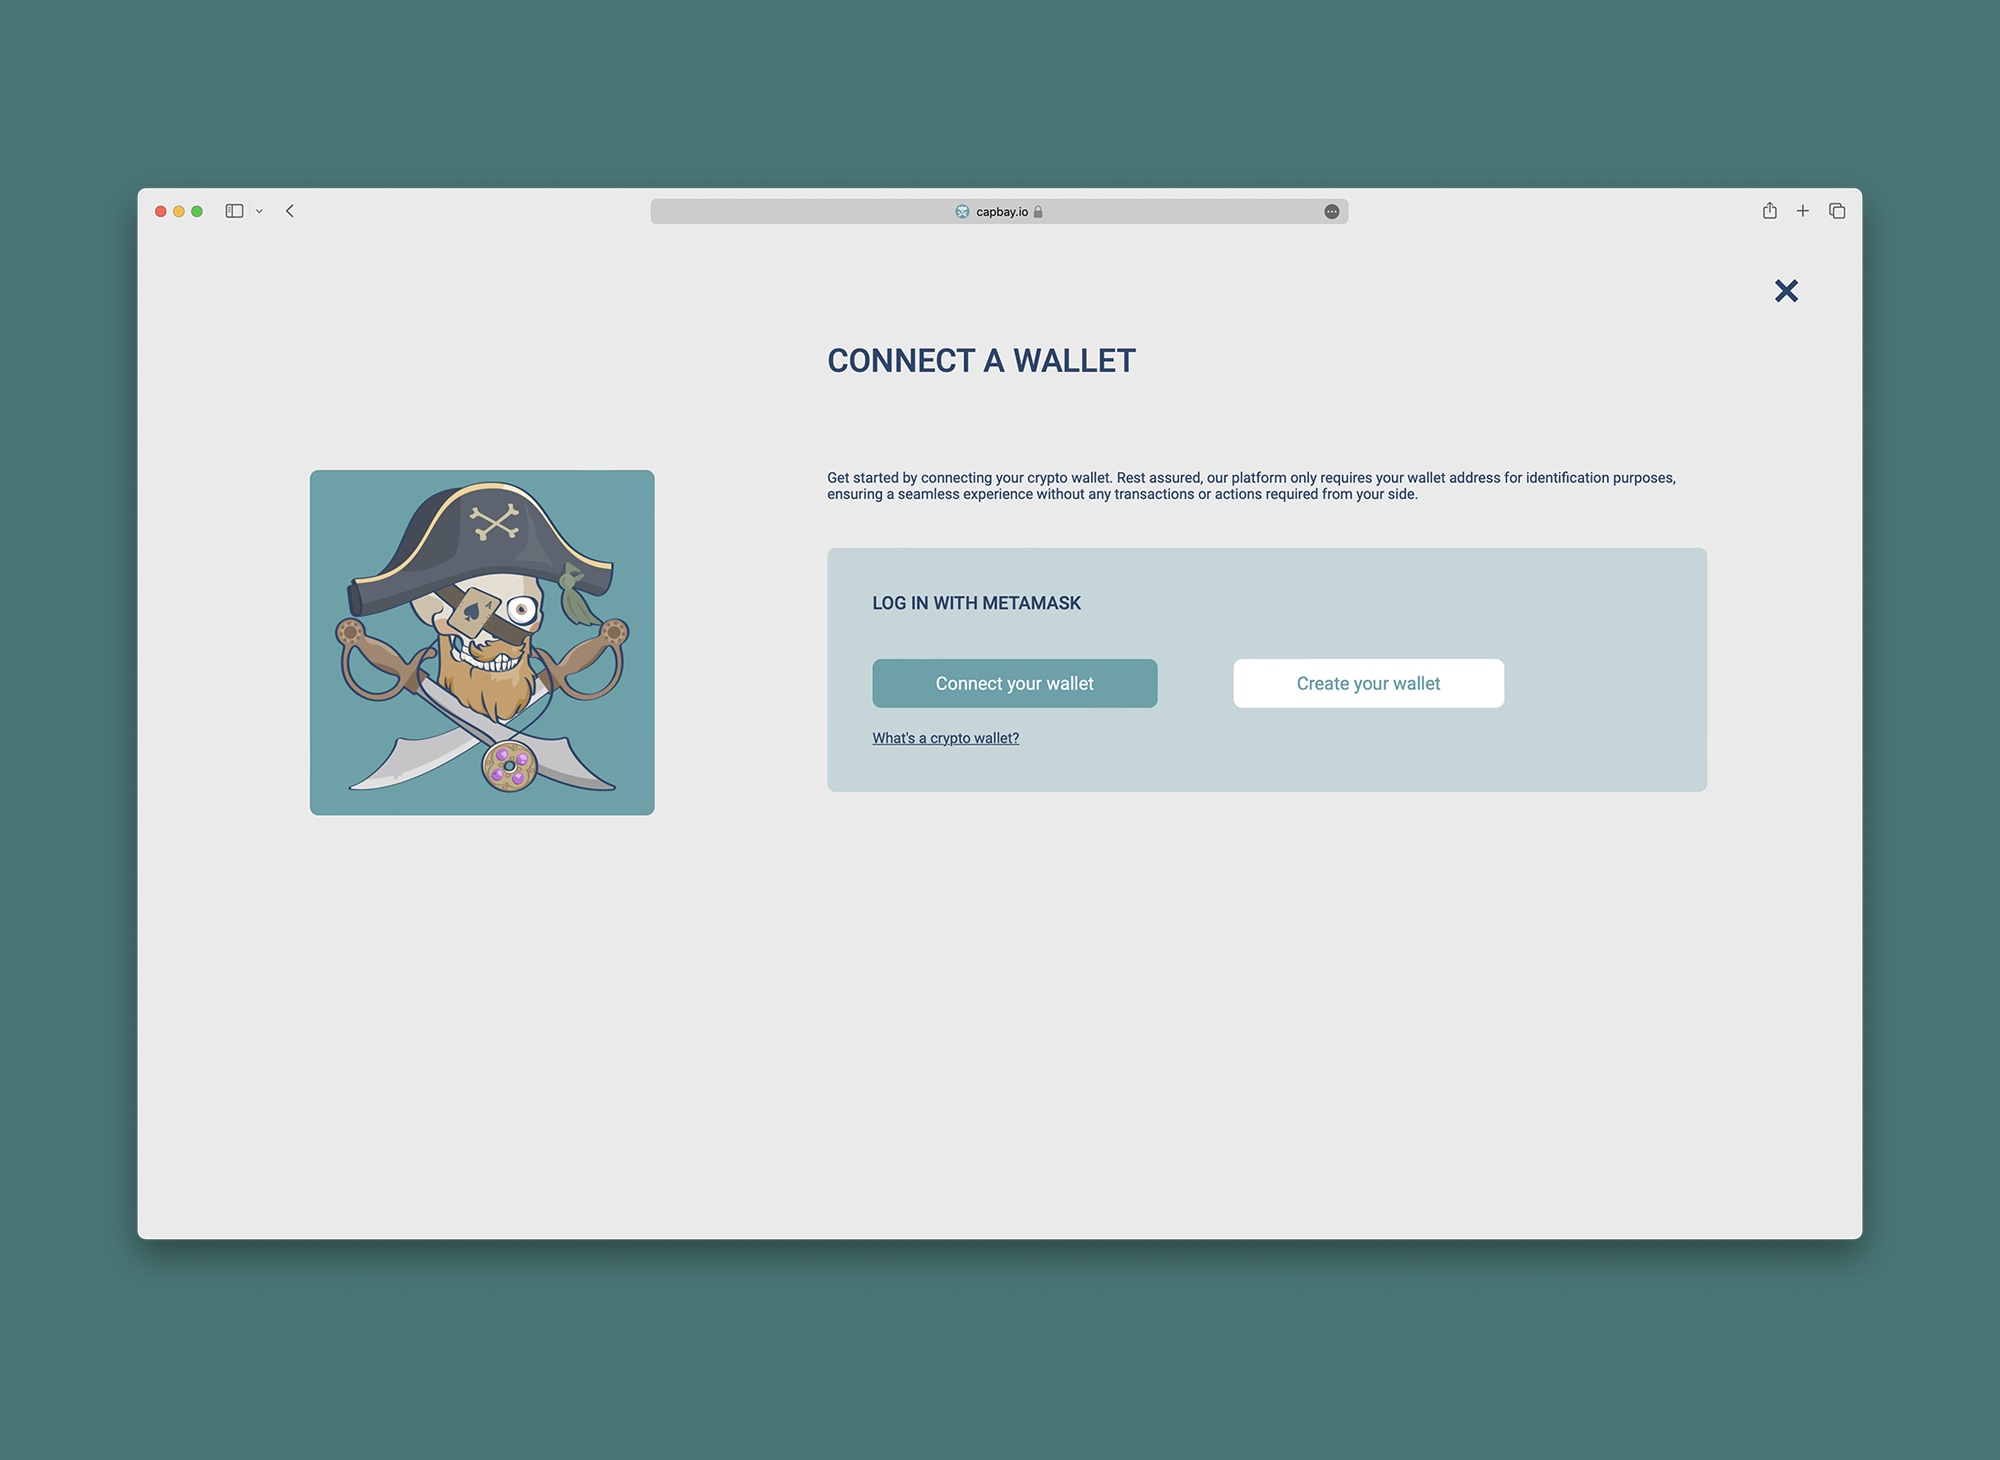Click the Connect your wallet button
Image resolution: width=2000 pixels, height=1460 pixels.
pos(1014,682)
